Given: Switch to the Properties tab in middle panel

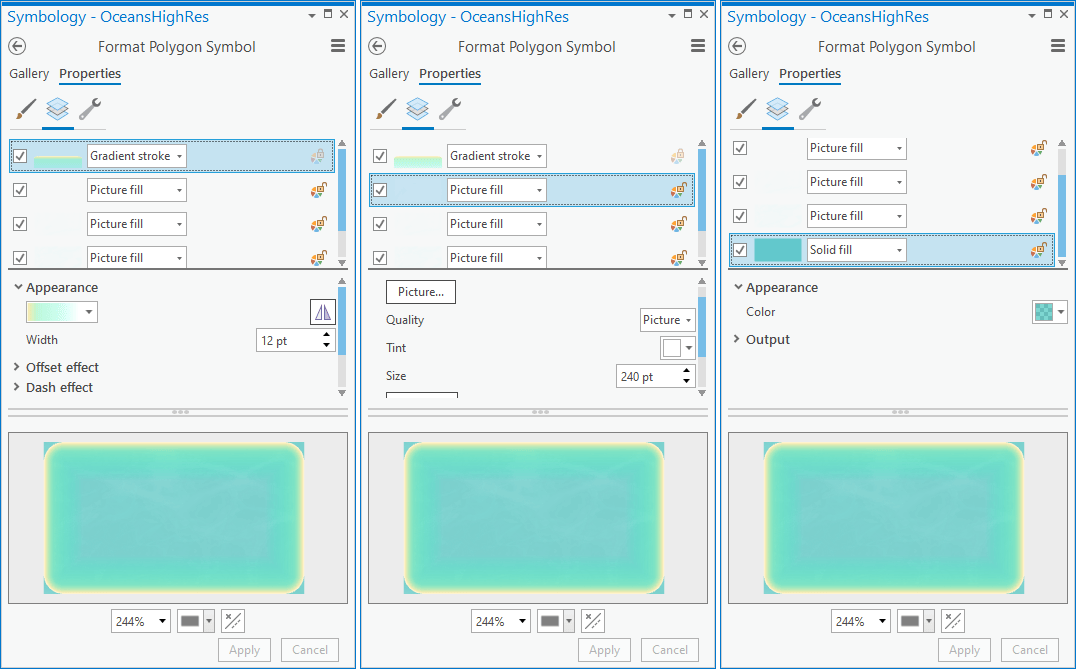Looking at the screenshot, I should 450,73.
